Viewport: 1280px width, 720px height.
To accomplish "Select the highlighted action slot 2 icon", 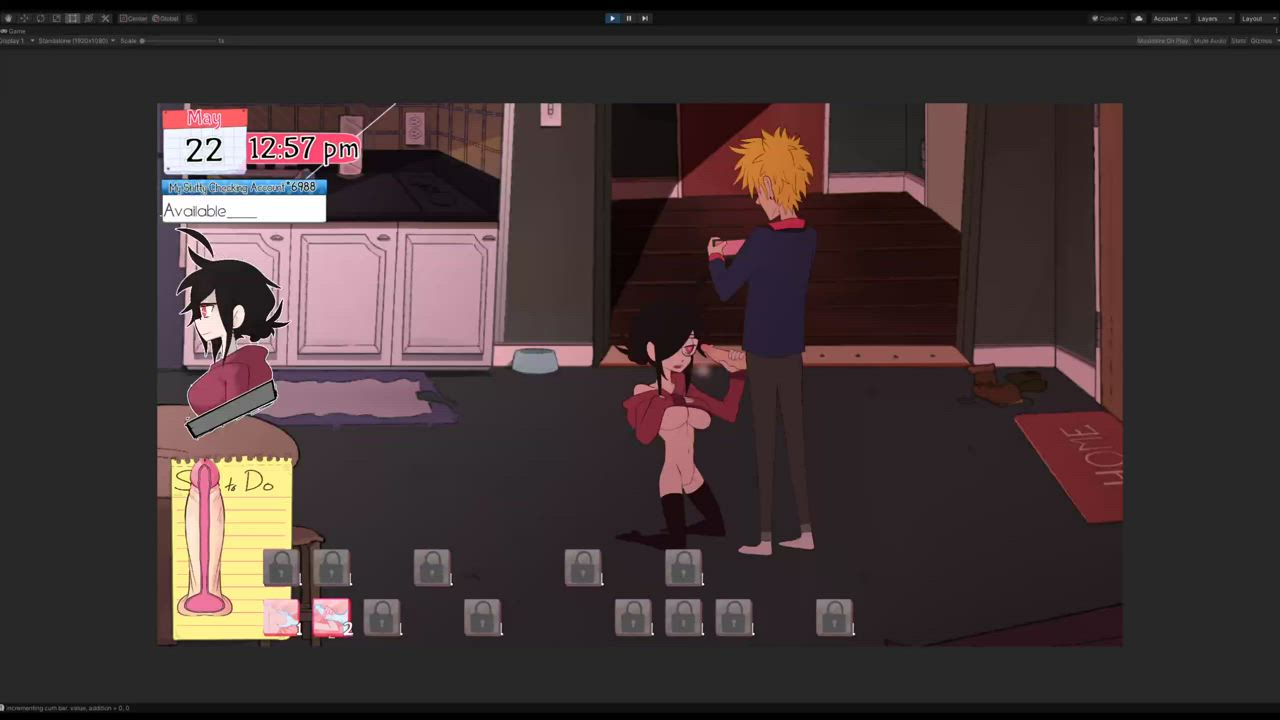I will click(331, 617).
